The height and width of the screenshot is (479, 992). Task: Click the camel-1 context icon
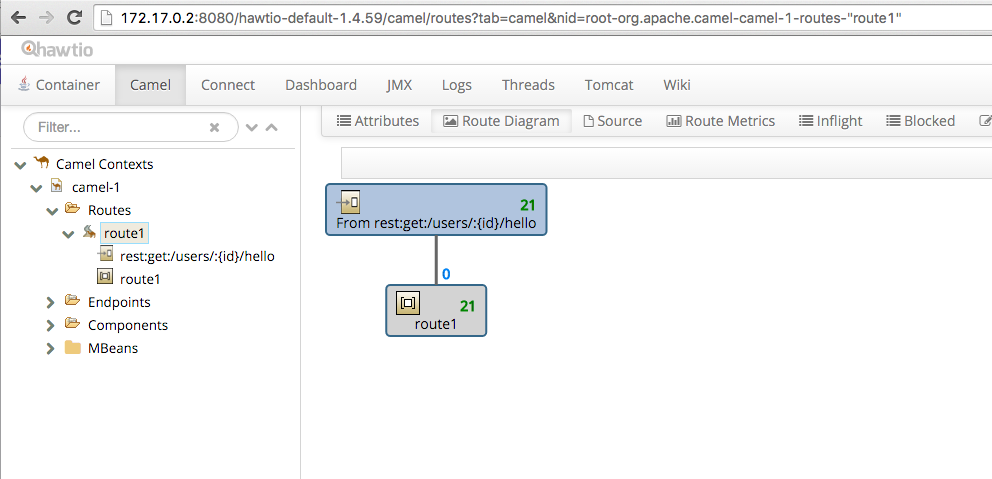tap(57, 186)
